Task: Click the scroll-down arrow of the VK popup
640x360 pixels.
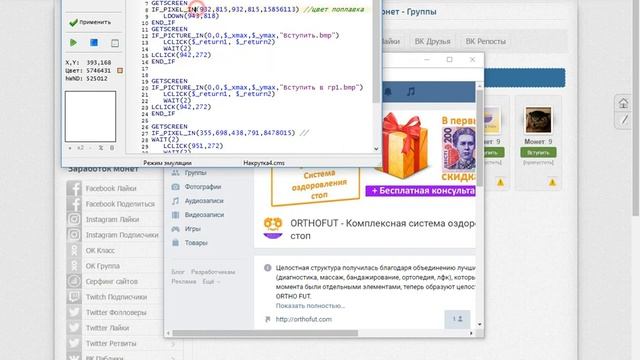Action: pyautogui.click(x=480, y=324)
